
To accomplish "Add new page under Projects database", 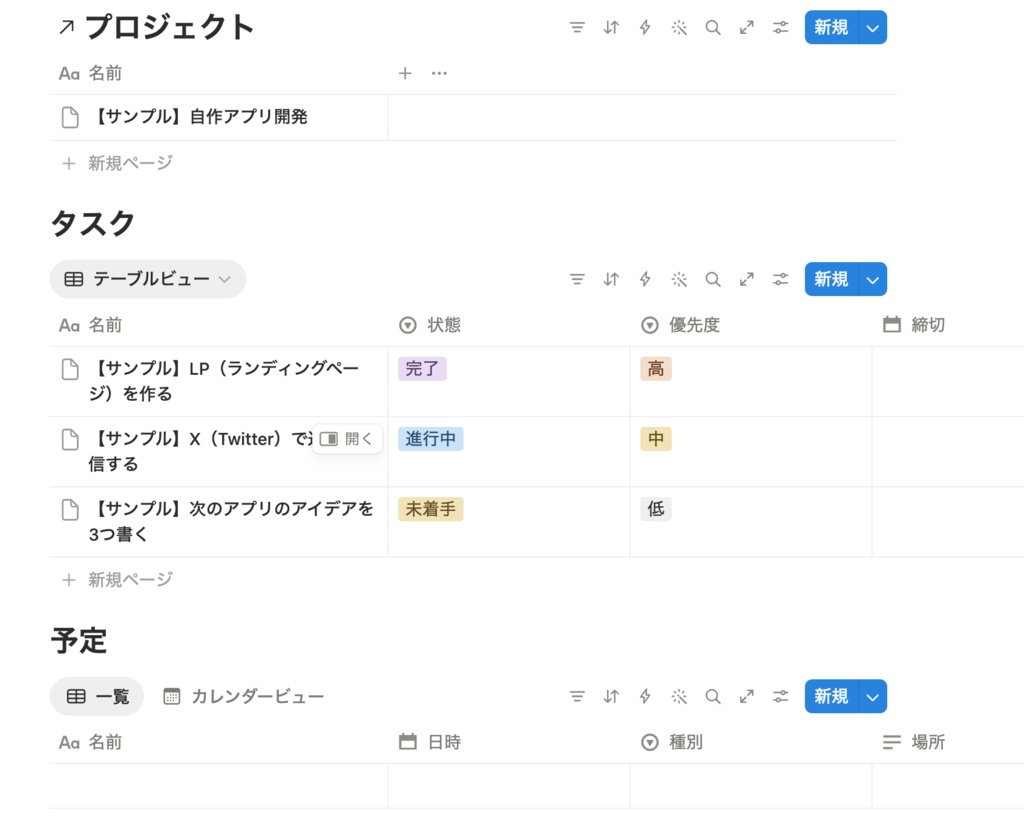I will pos(118,163).
